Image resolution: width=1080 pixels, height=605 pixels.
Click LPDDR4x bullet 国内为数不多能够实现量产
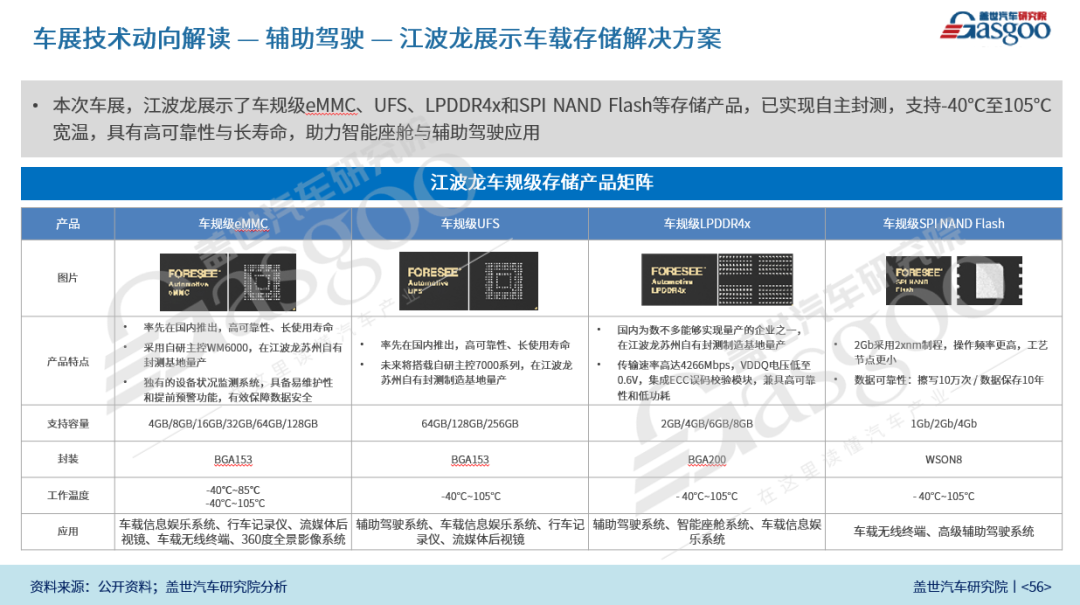[709, 338]
